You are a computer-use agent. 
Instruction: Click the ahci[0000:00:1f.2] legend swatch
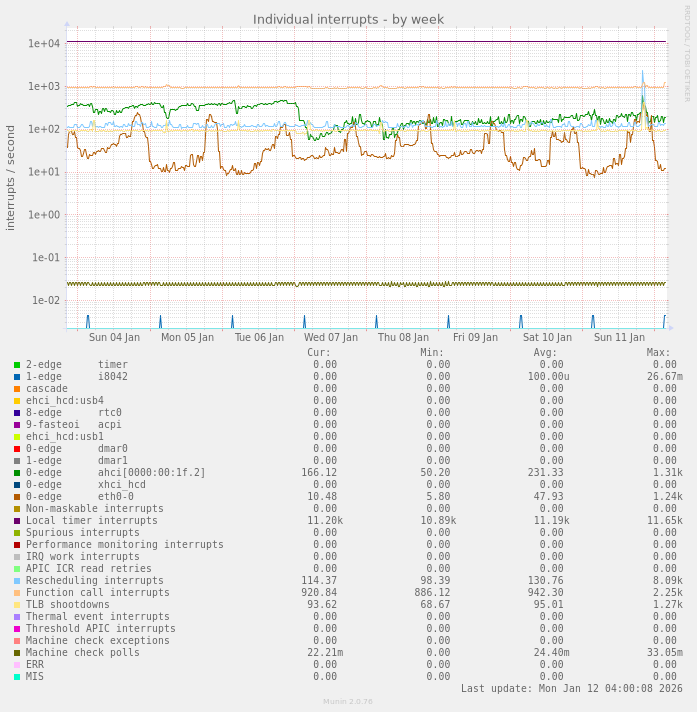click(17, 473)
